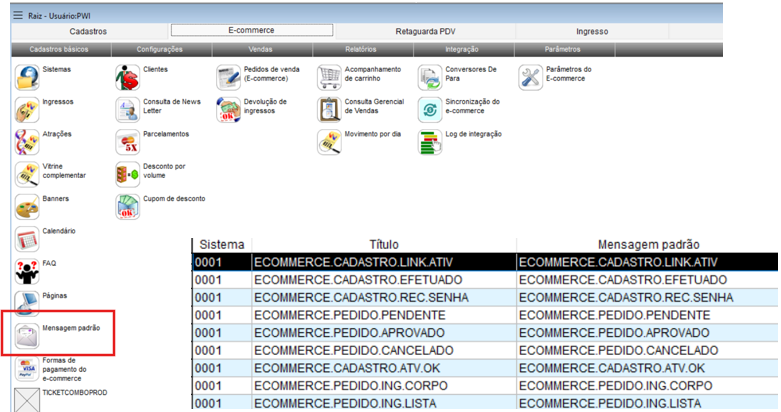The width and height of the screenshot is (781, 412).
Task: Click the Vendas section header
Action: tap(260, 49)
